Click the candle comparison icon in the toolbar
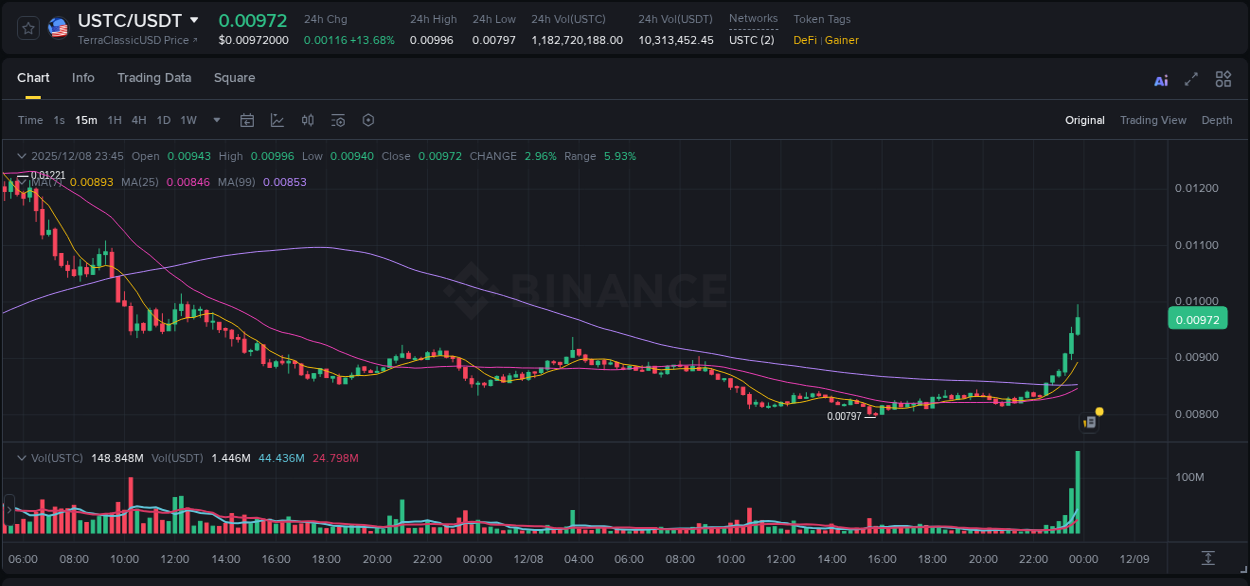Viewport: 1250px width, 586px height. pos(308,120)
